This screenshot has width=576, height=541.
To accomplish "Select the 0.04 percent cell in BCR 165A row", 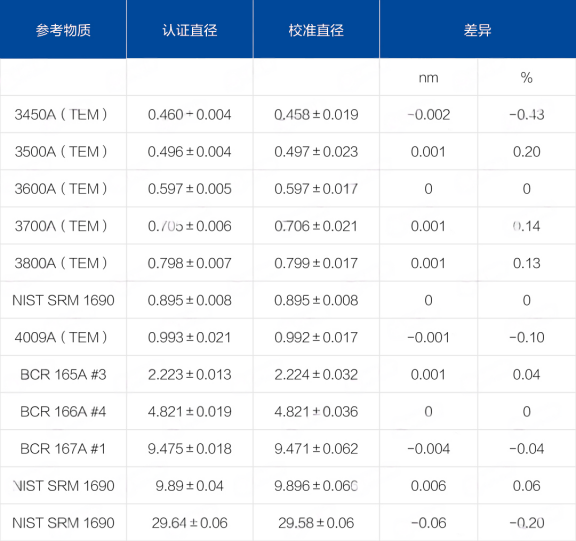I will (526, 374).
